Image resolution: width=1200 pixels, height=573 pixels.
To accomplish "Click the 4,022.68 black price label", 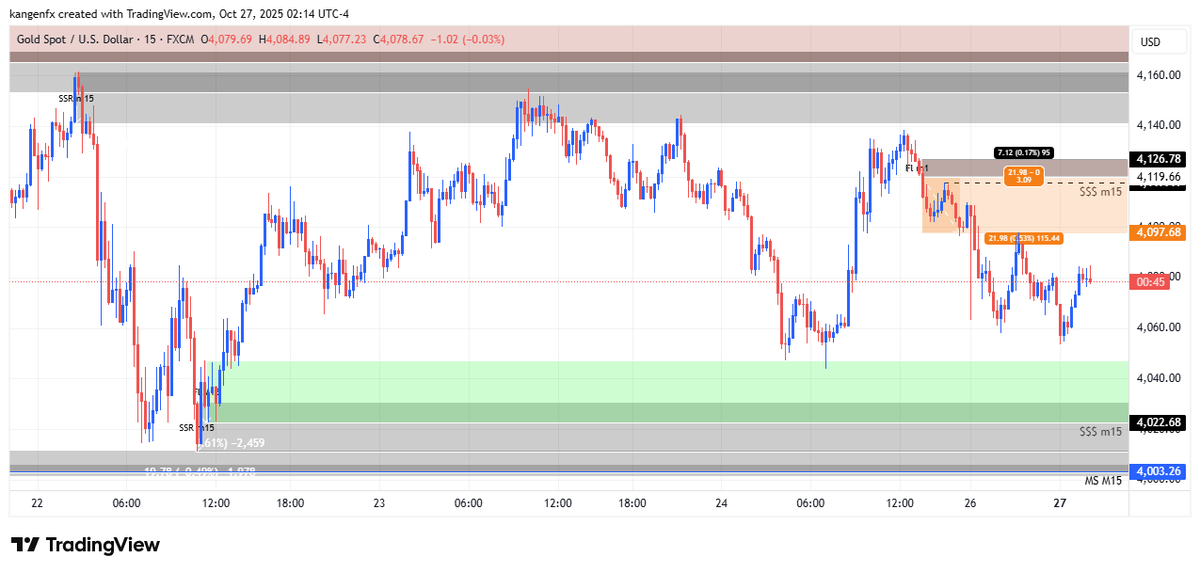I will point(1159,422).
